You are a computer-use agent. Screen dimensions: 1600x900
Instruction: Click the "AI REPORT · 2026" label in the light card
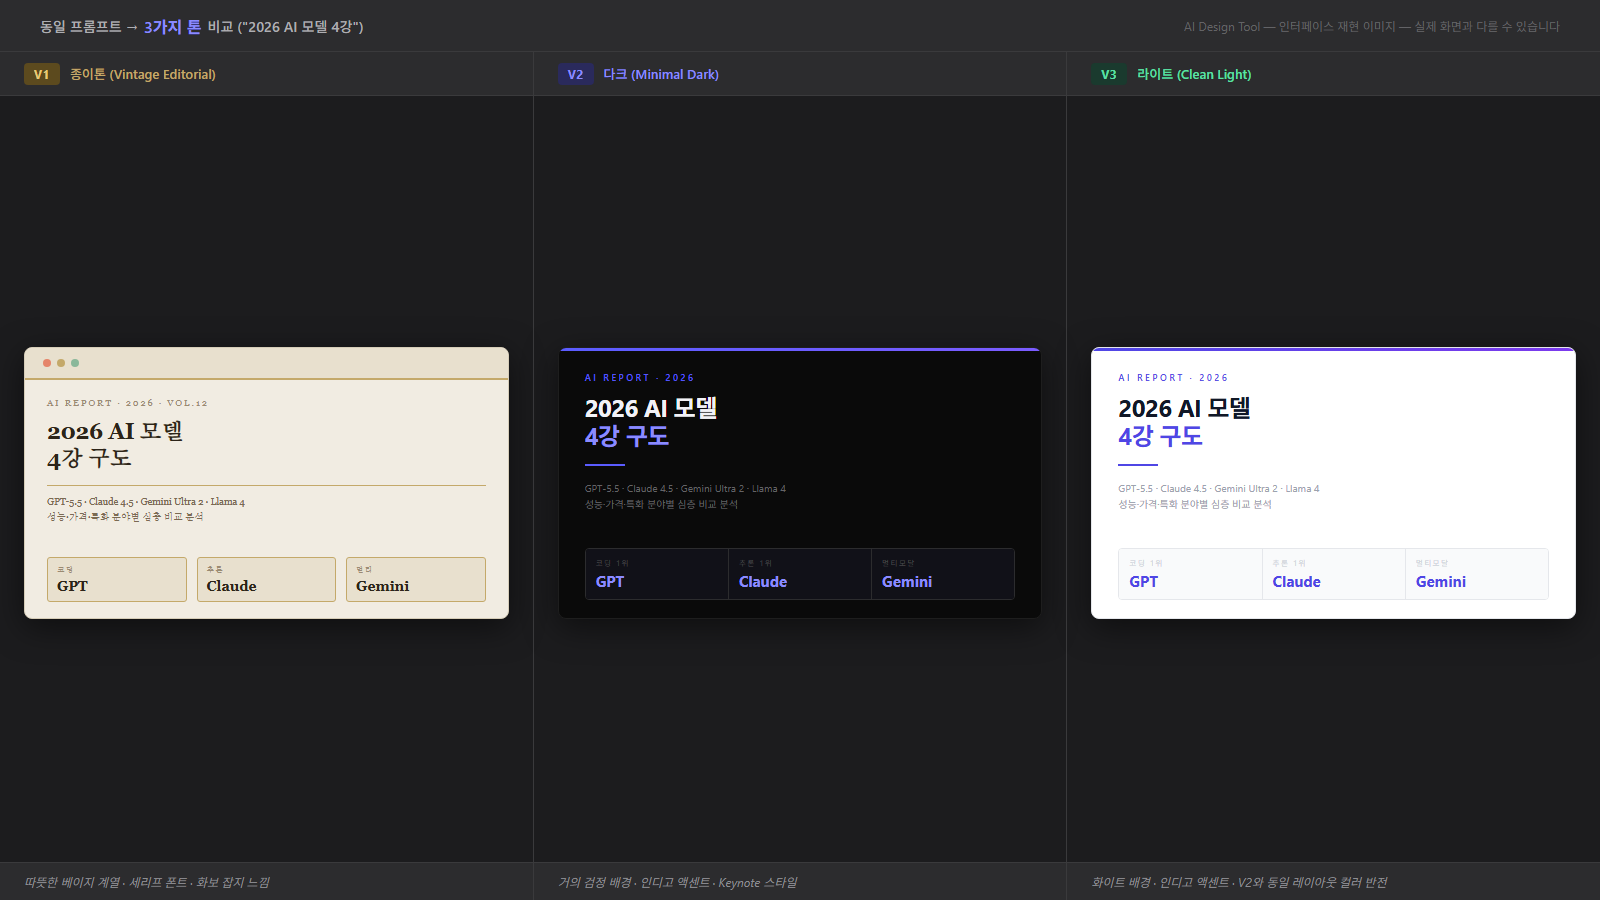pos(1173,378)
